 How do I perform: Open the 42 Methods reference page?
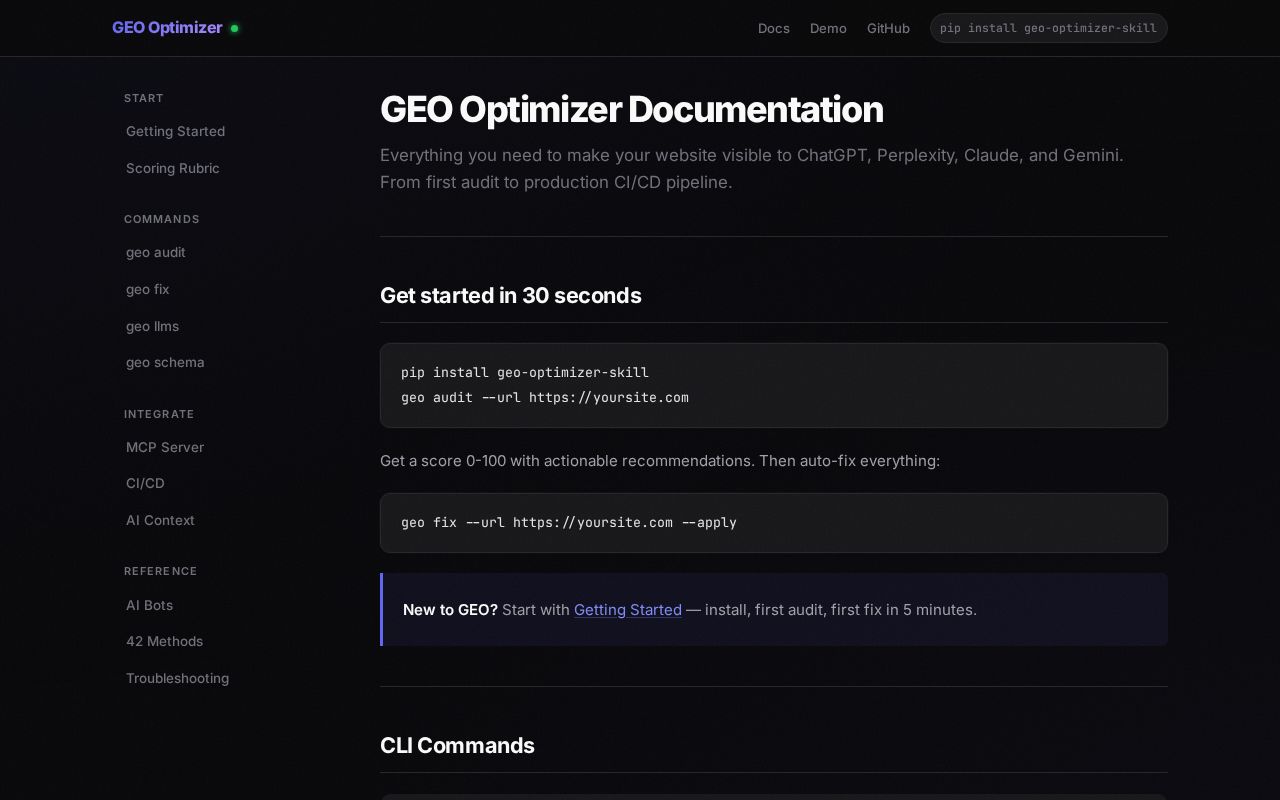click(x=164, y=641)
